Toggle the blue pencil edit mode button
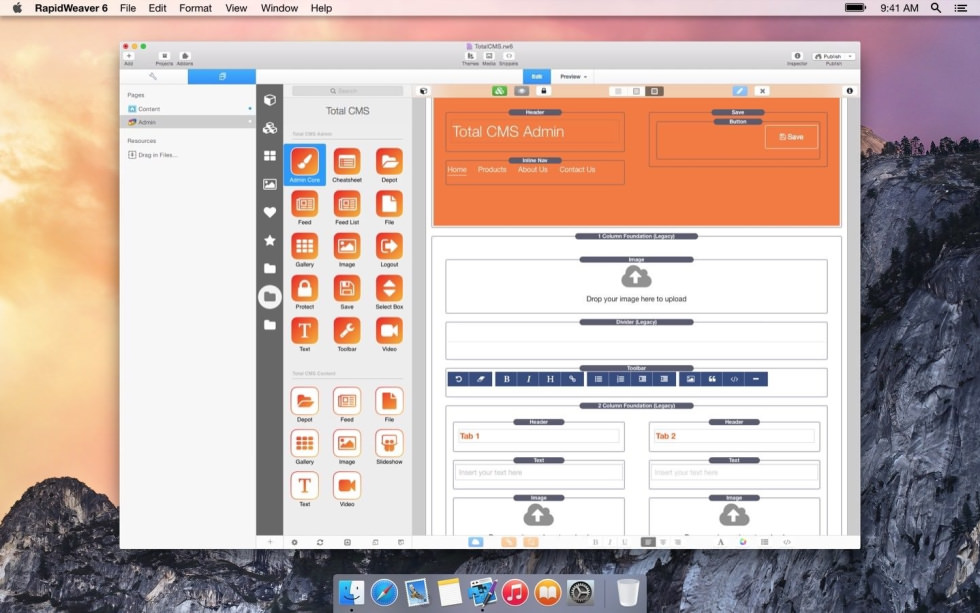Screen dimensions: 980x613 739,91
